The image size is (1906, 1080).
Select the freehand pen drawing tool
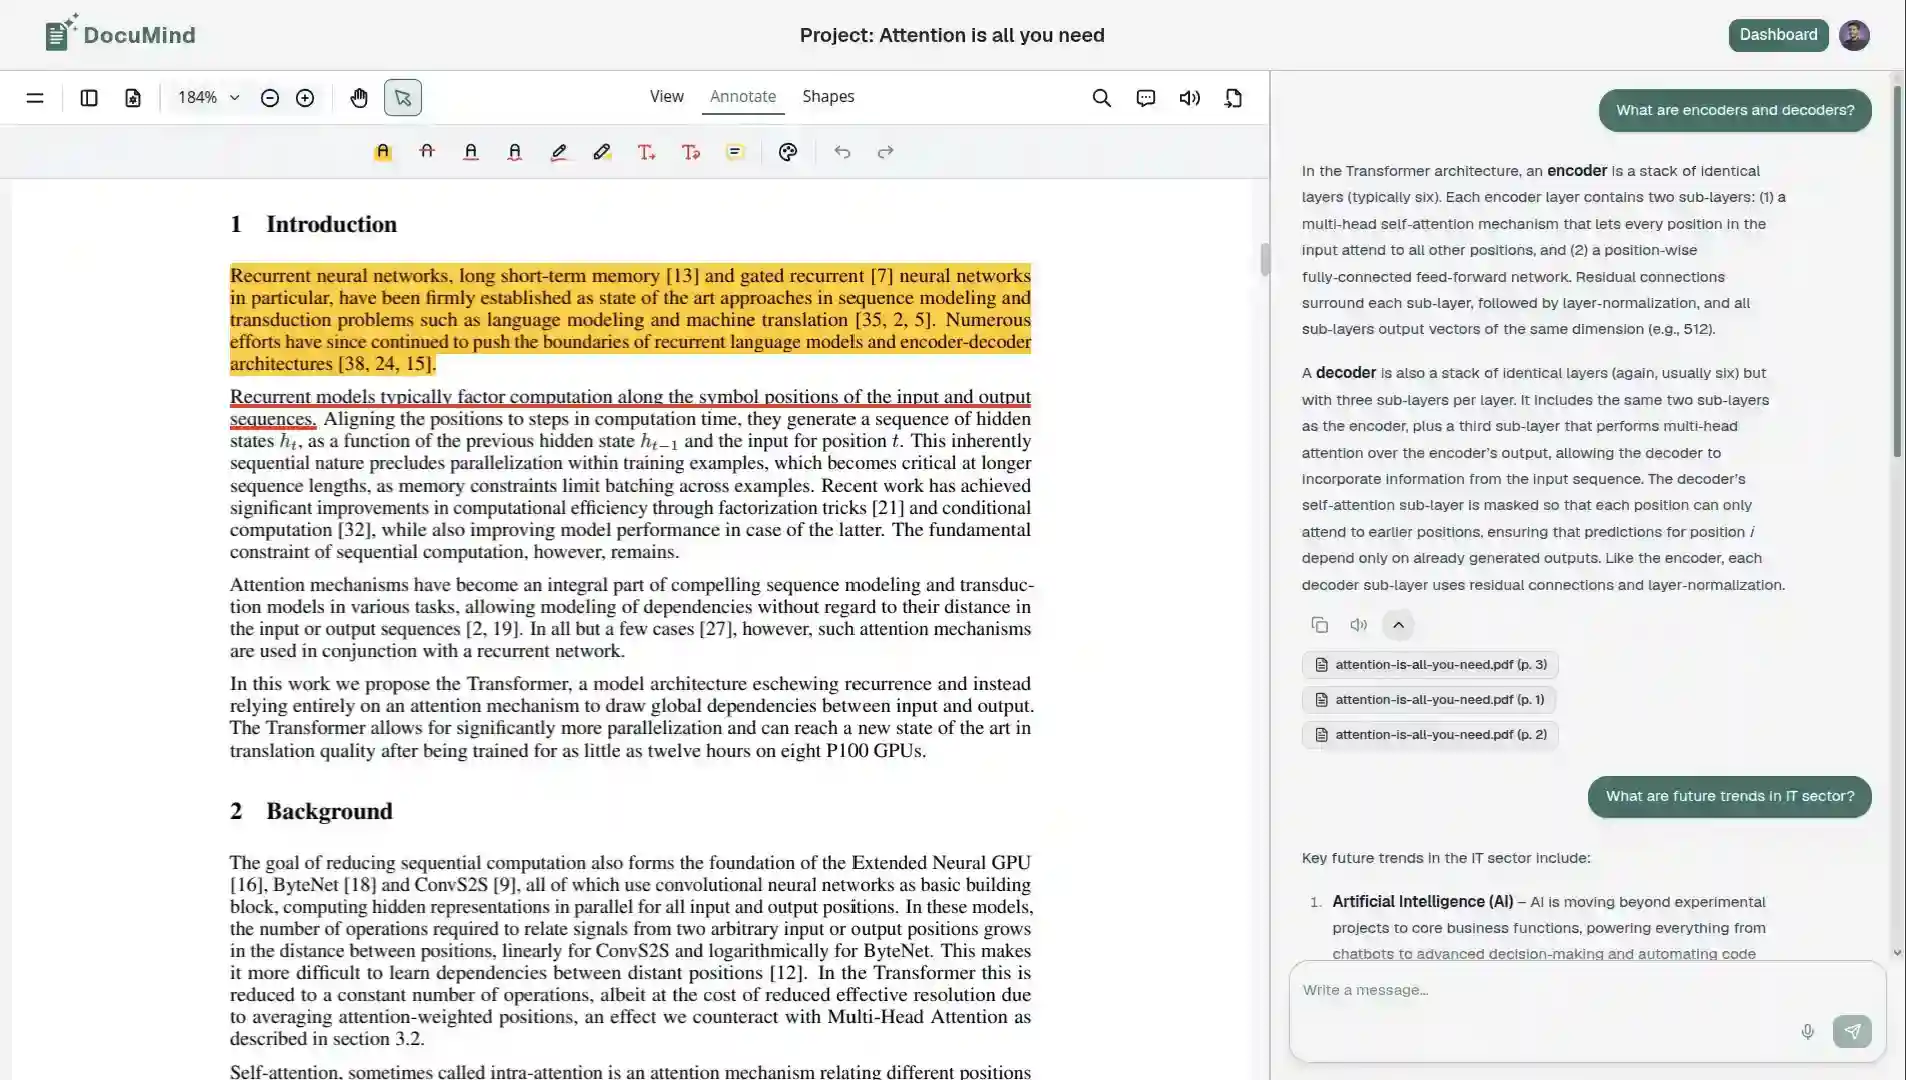pos(559,152)
